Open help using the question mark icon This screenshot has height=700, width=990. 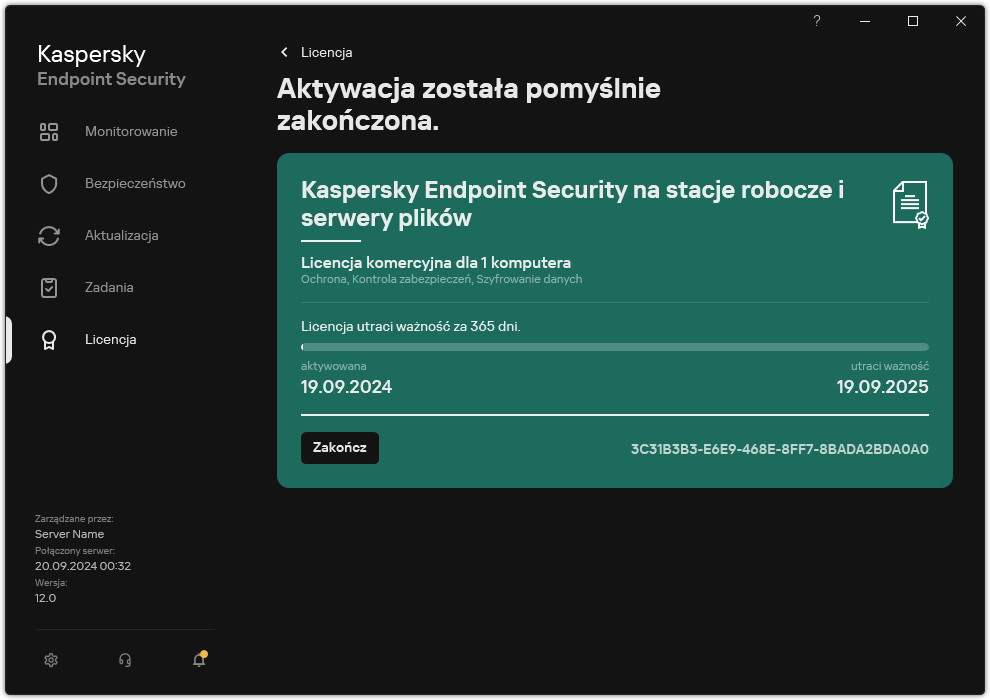(816, 21)
